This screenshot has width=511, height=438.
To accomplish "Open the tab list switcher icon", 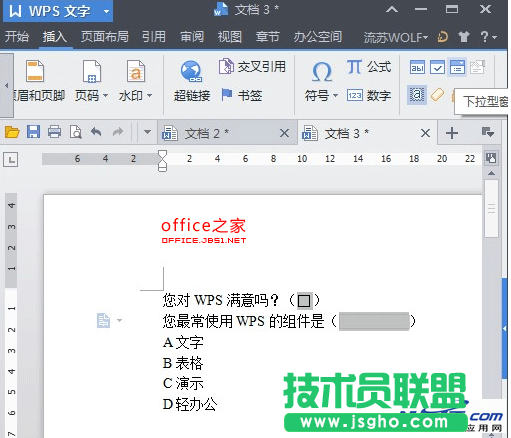I will coord(488,132).
